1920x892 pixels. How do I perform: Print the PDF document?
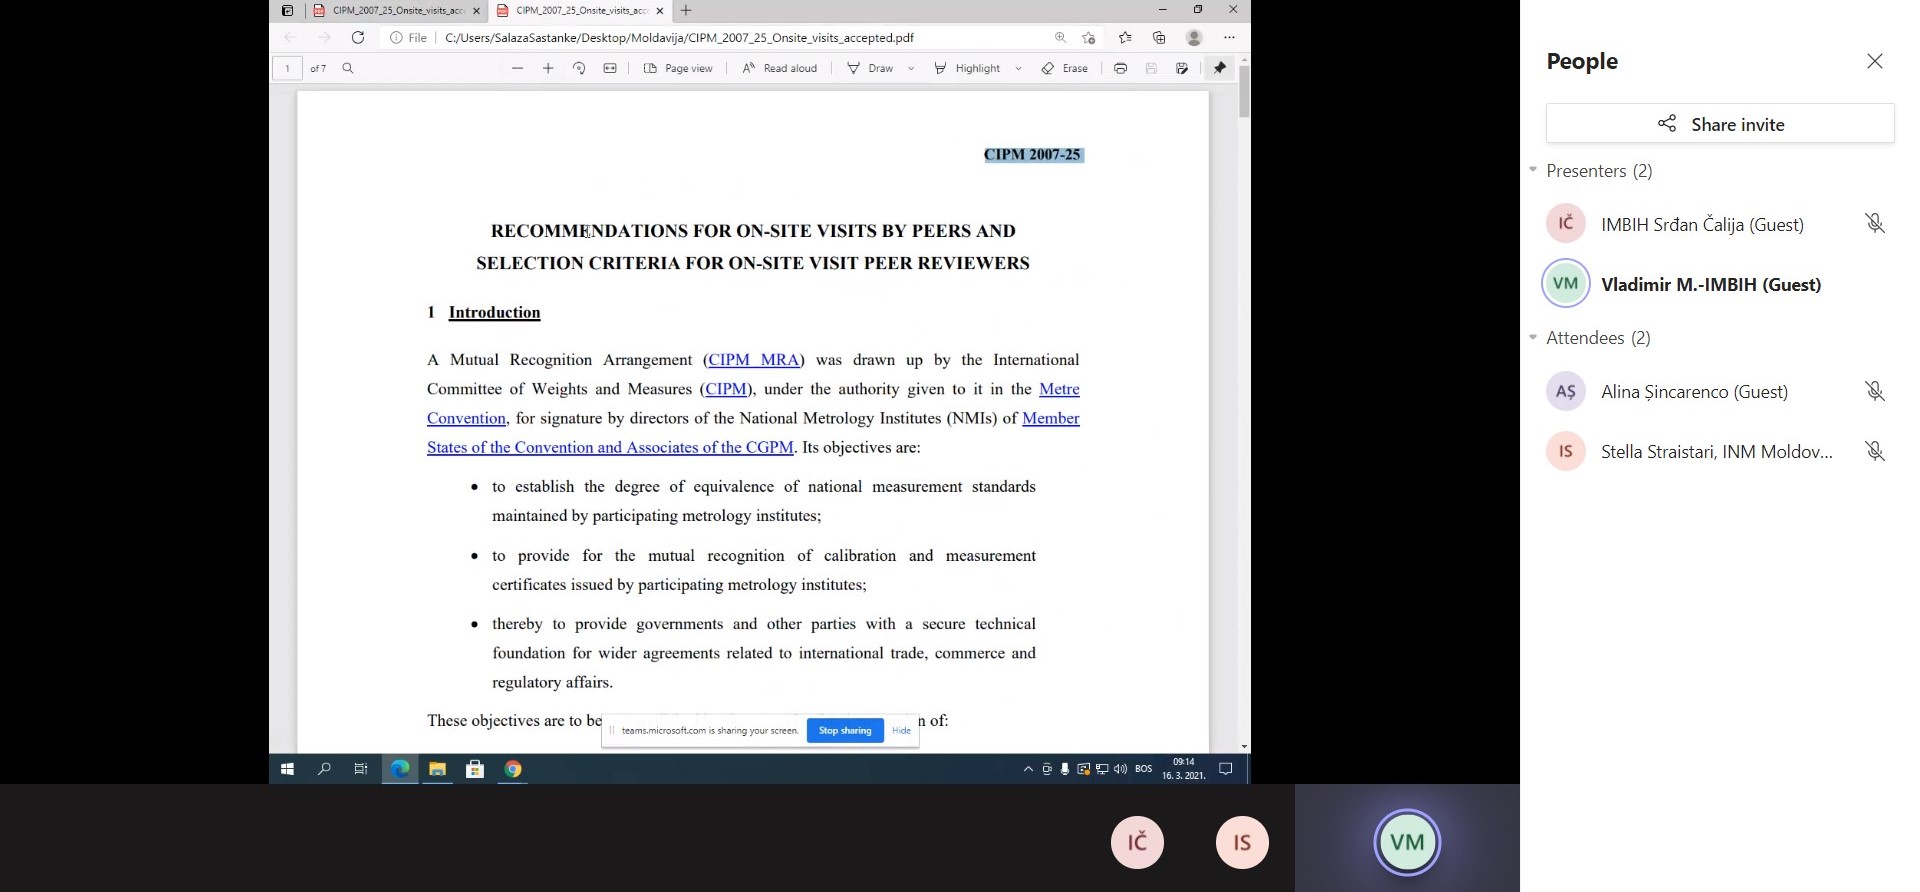pyautogui.click(x=1120, y=68)
